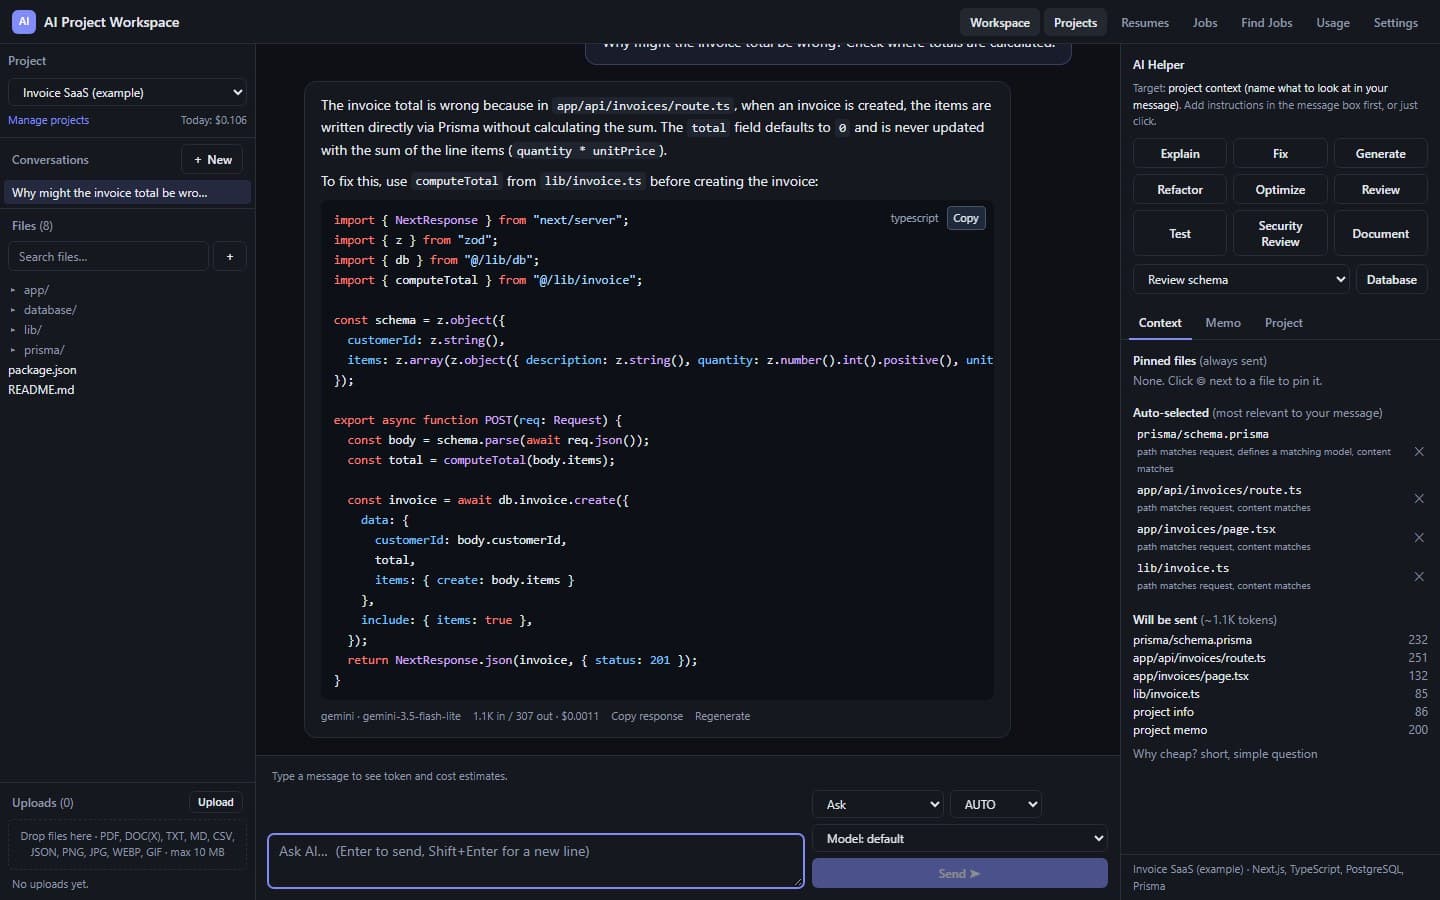Viewport: 1440px width, 900px height.
Task: Remove app/invoices/page.tsx from auto-selected
Action: [1419, 537]
